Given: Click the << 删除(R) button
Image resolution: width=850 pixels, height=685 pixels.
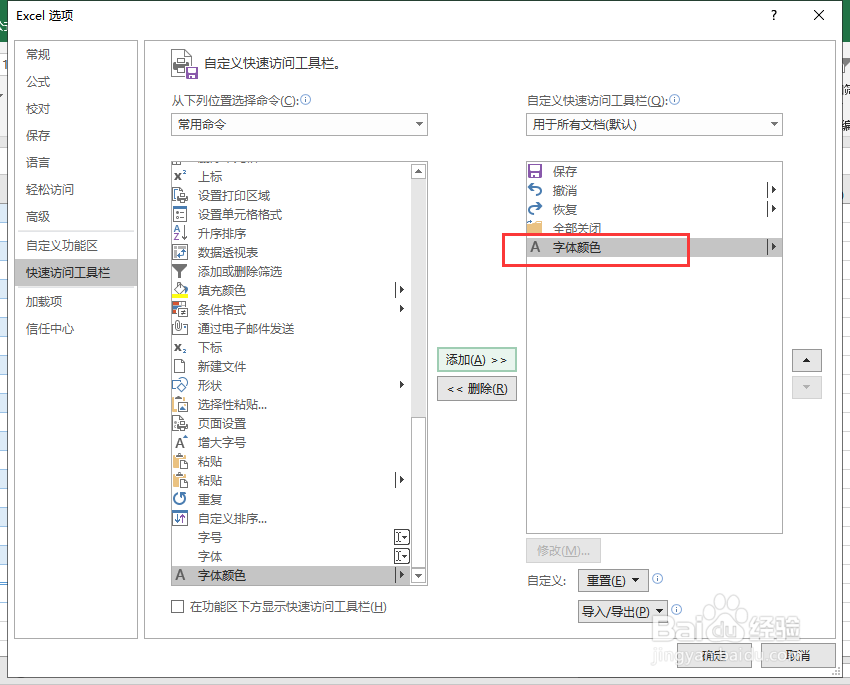Looking at the screenshot, I should point(476,389).
